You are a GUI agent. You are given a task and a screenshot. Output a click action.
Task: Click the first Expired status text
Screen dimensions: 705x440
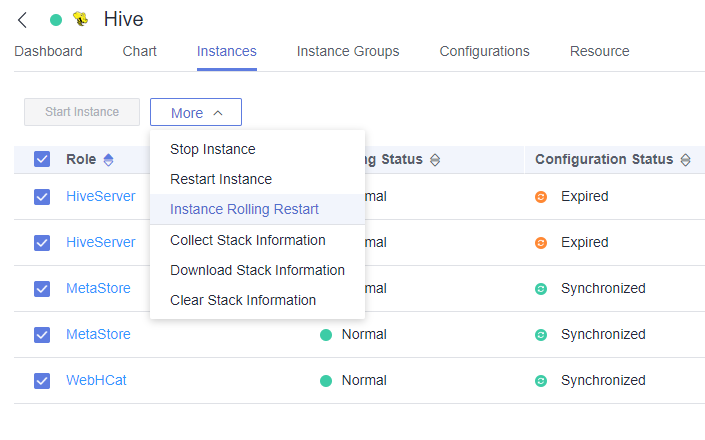click(x=585, y=196)
